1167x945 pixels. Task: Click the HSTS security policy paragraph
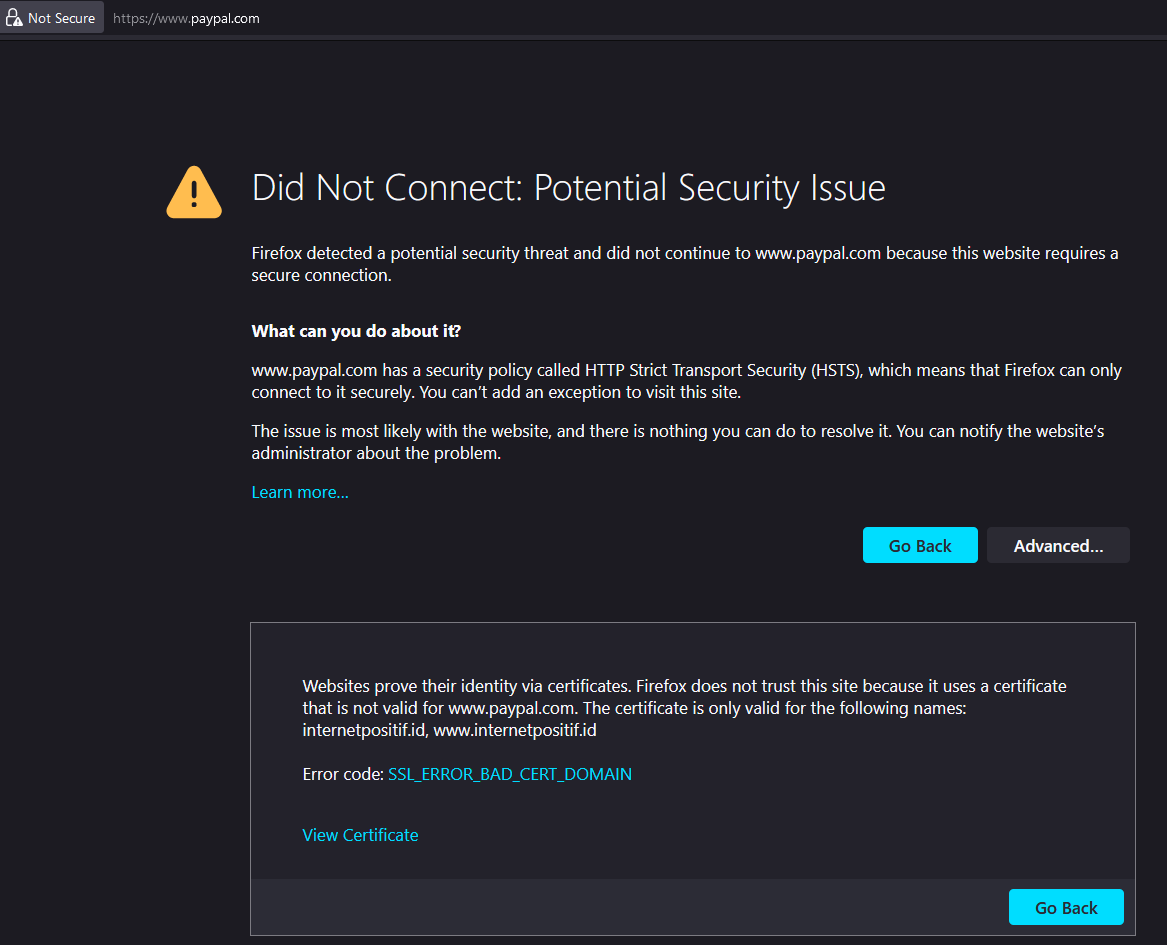click(x=686, y=381)
